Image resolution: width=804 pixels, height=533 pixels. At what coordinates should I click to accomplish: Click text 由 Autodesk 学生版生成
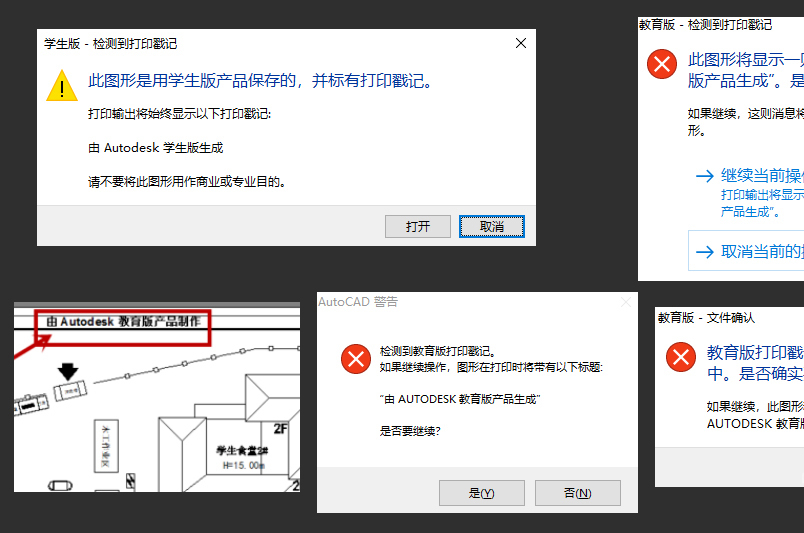[156, 148]
